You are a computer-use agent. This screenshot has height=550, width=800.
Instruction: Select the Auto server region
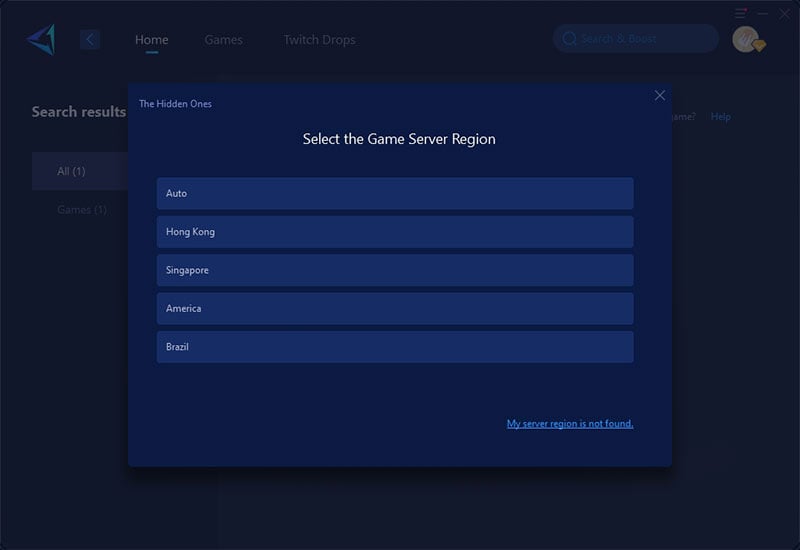[x=395, y=193]
